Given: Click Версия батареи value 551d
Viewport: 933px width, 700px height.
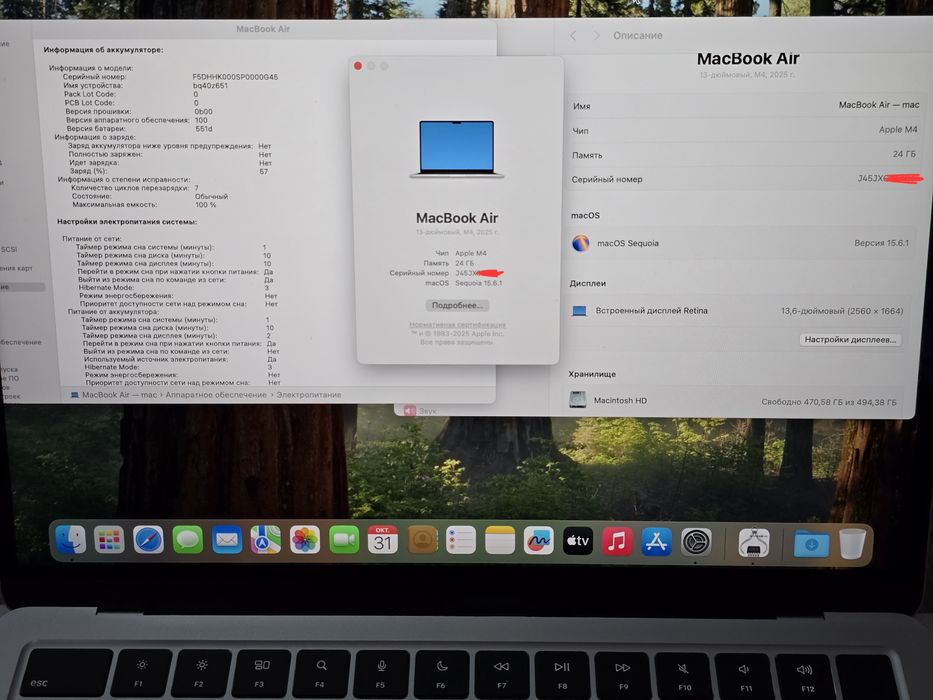Looking at the screenshot, I should click(203, 129).
